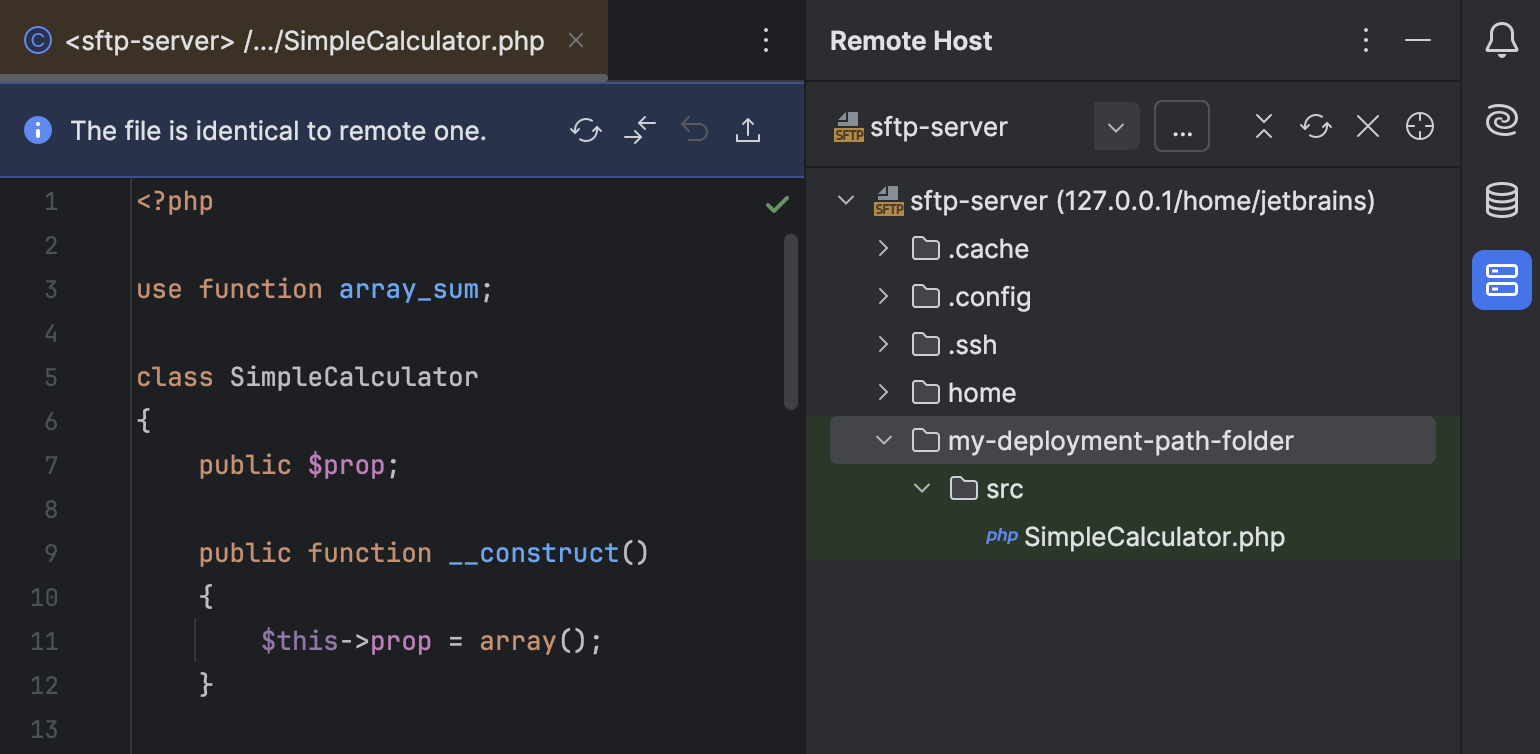The height and width of the screenshot is (754, 1540).
Task: Open the Database tool window icon
Action: (1502, 200)
